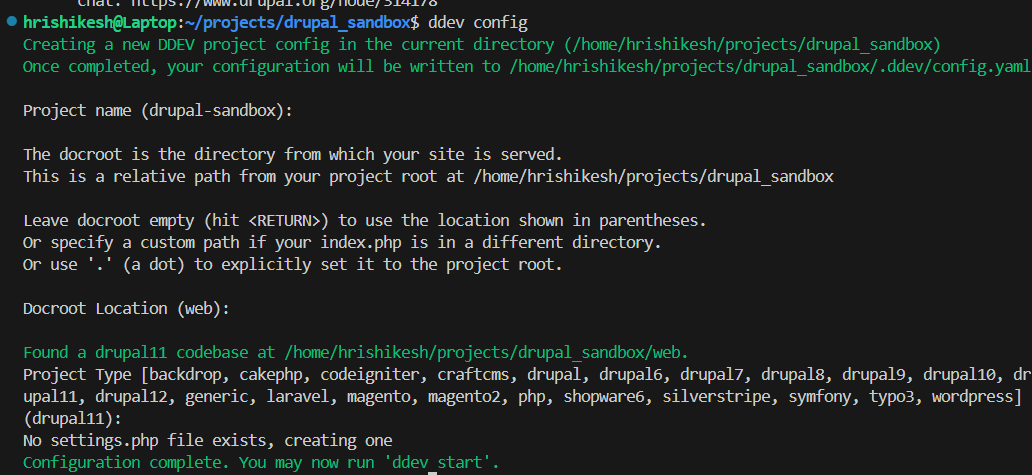Click the 'Docroot Location (web):' prompt line
The image size is (1032, 475).
126,309
